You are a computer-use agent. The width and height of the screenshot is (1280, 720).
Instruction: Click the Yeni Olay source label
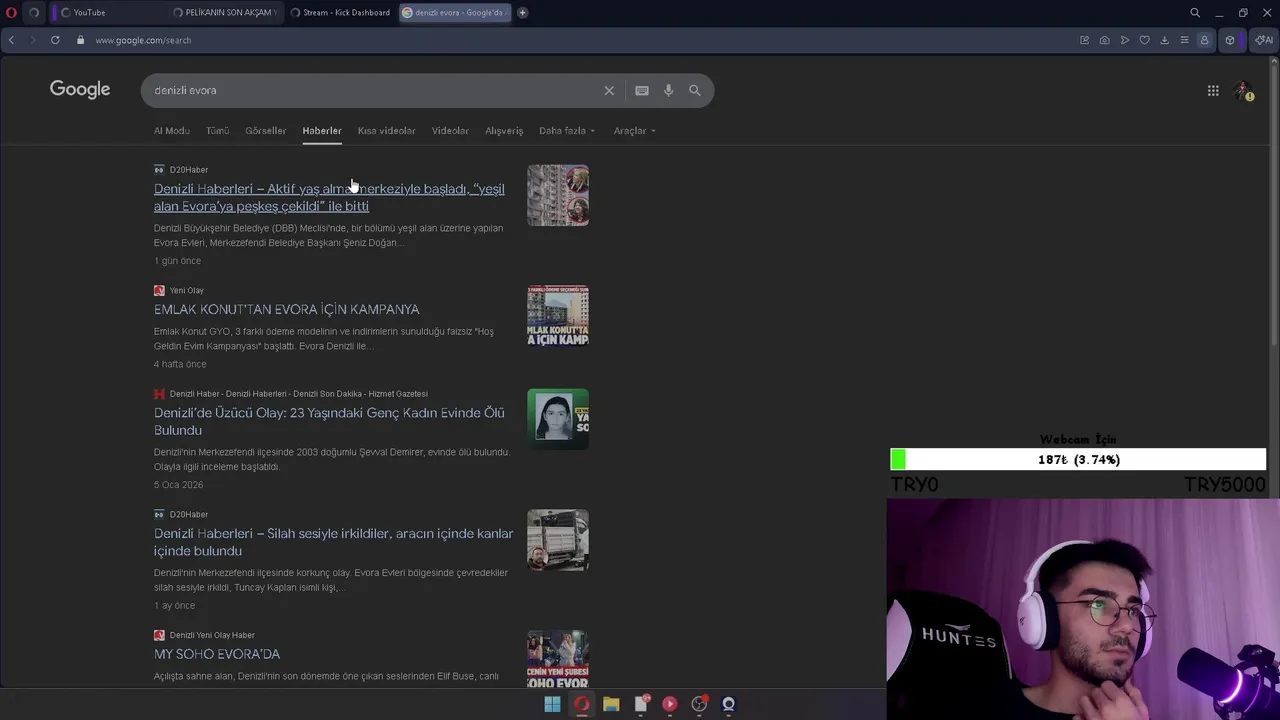tap(186, 291)
